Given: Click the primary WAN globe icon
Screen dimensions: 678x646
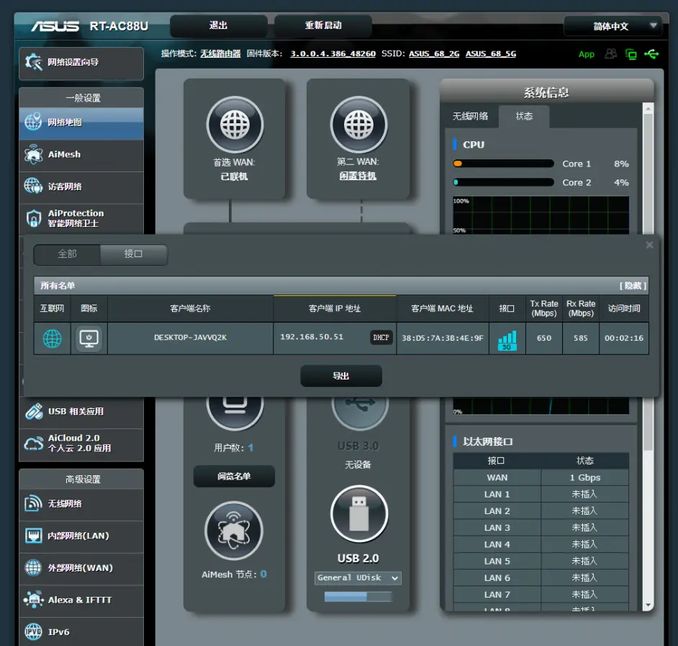Looking at the screenshot, I should [234, 126].
